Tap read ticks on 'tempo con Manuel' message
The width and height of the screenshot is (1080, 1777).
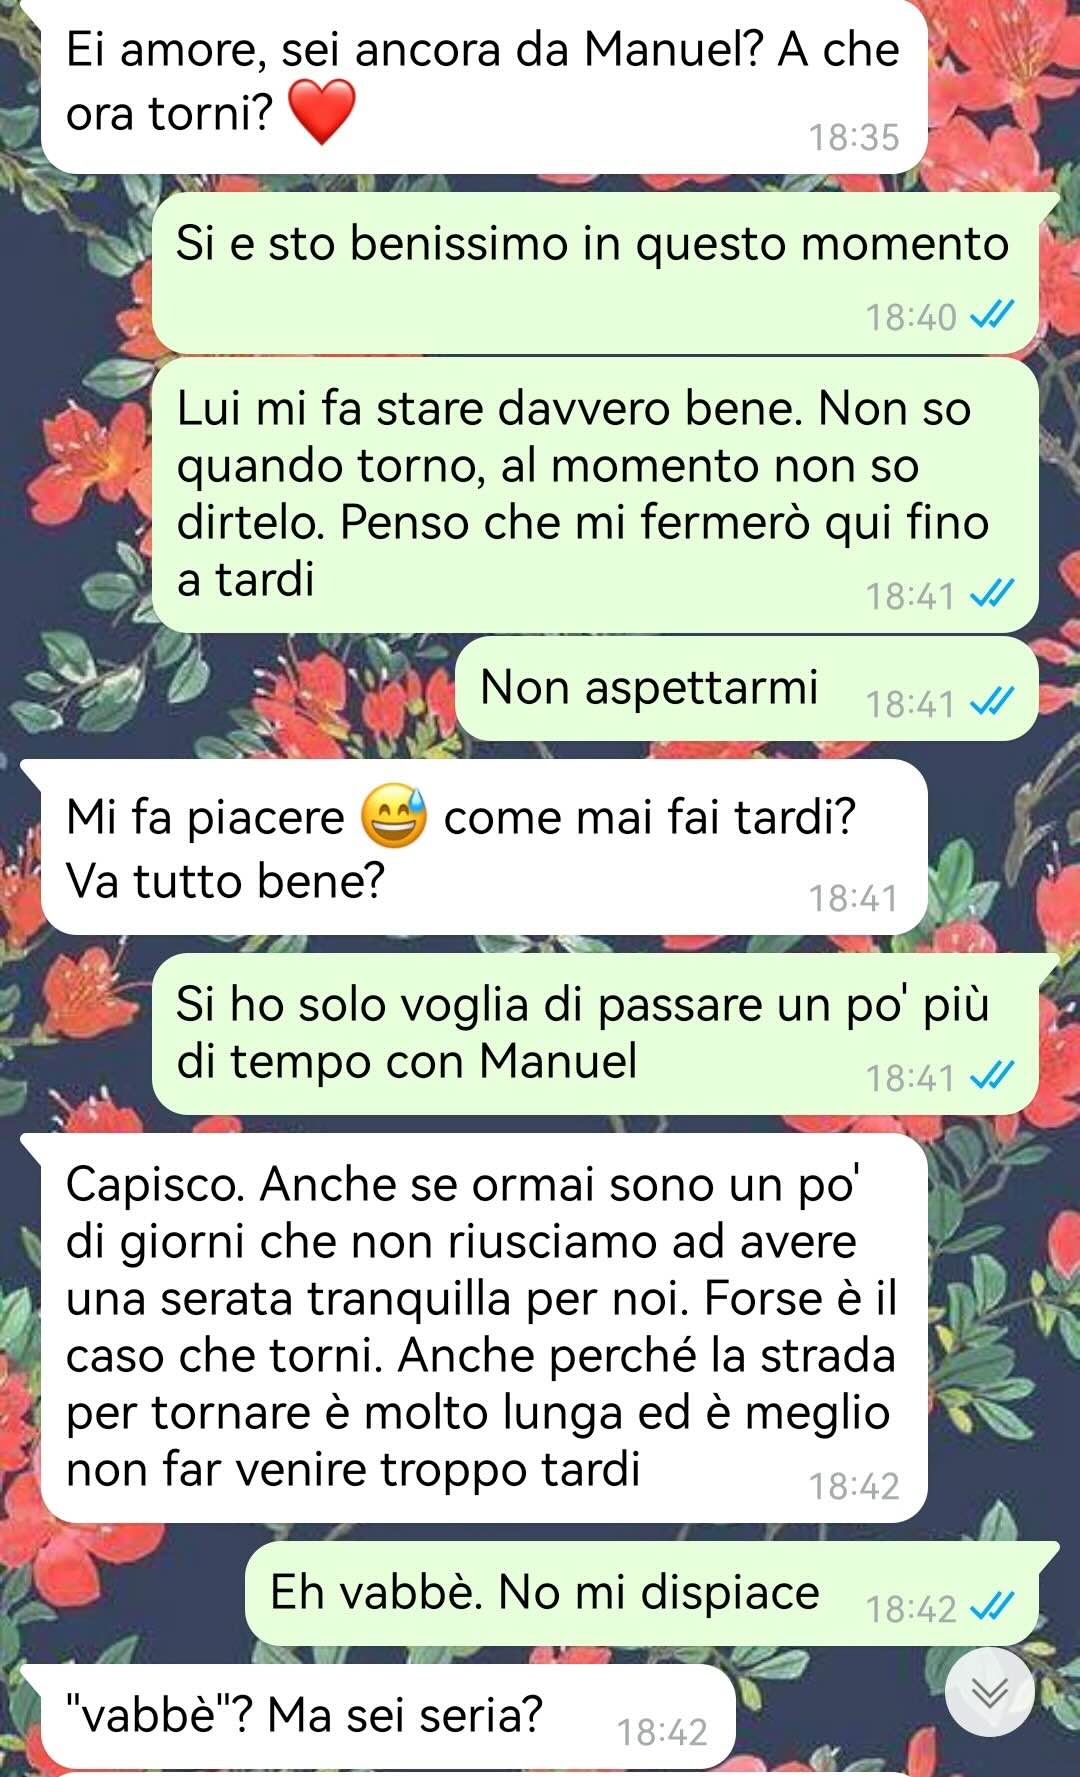coord(993,1077)
